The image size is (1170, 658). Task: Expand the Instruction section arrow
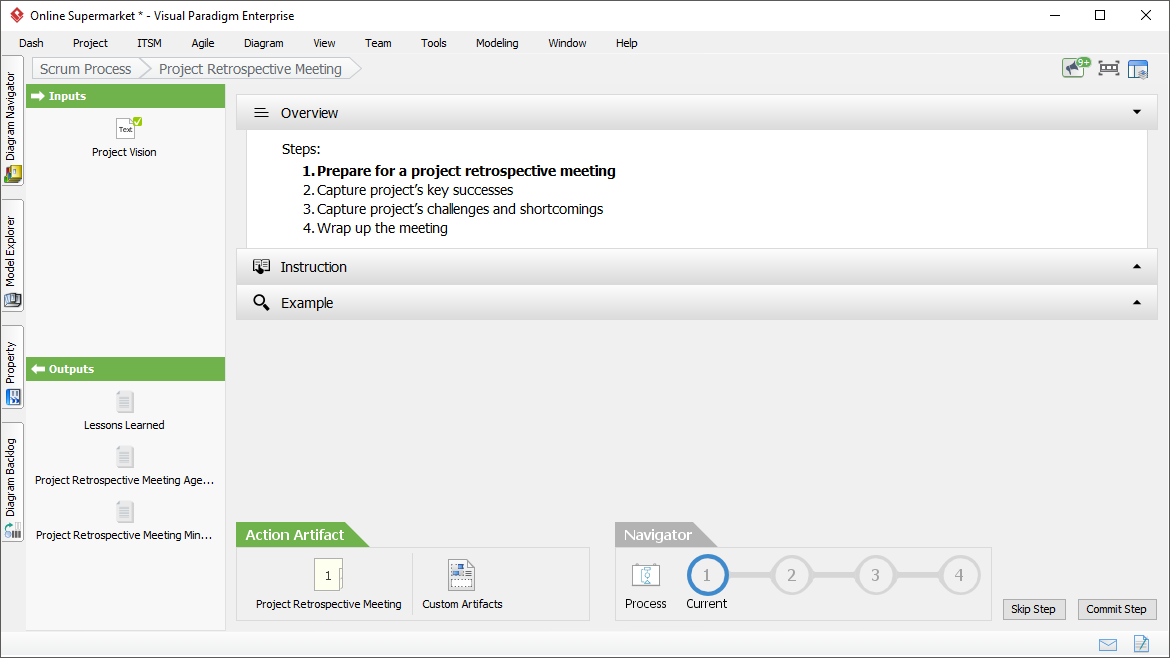1137,266
